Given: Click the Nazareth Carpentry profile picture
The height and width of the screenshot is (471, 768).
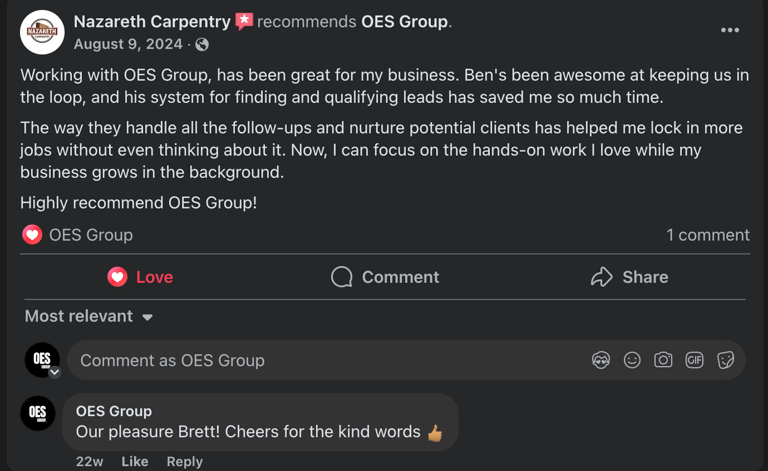Looking at the screenshot, I should 42,32.
